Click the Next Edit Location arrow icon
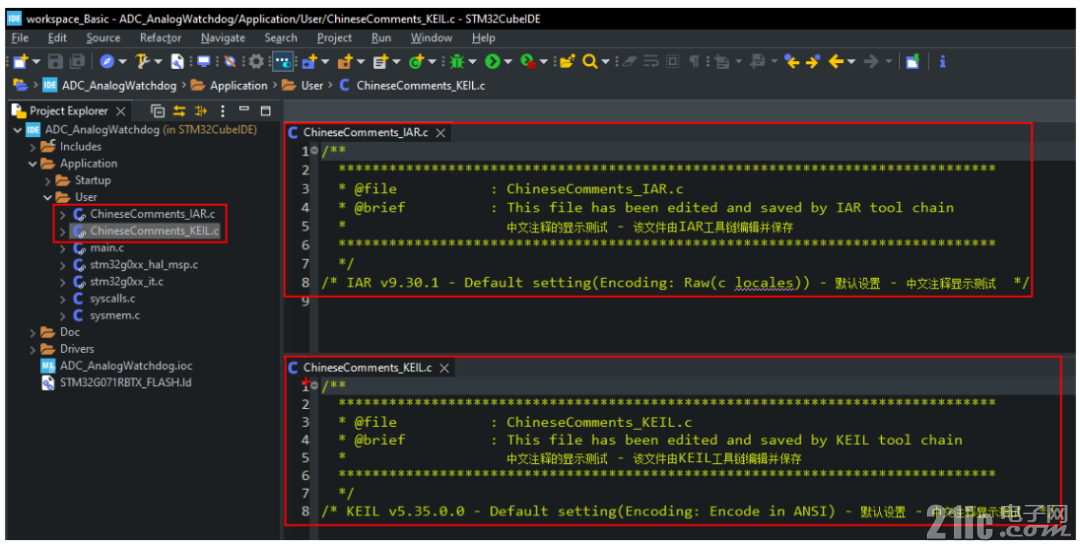 (813, 61)
